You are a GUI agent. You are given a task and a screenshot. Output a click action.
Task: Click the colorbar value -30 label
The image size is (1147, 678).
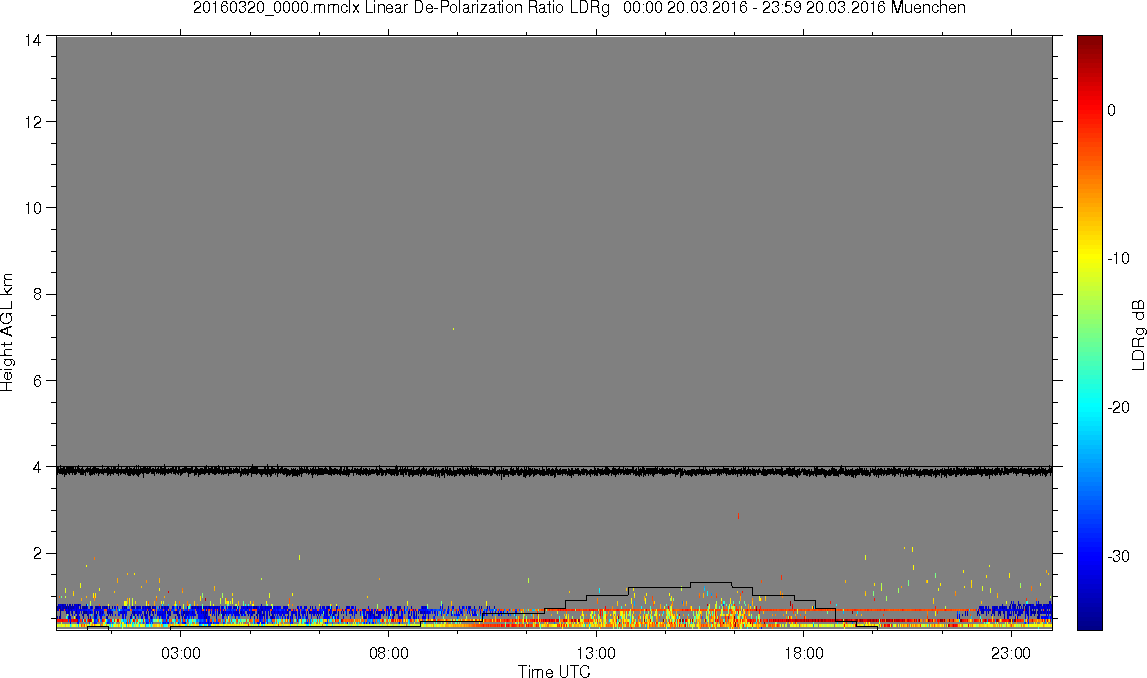1118,557
